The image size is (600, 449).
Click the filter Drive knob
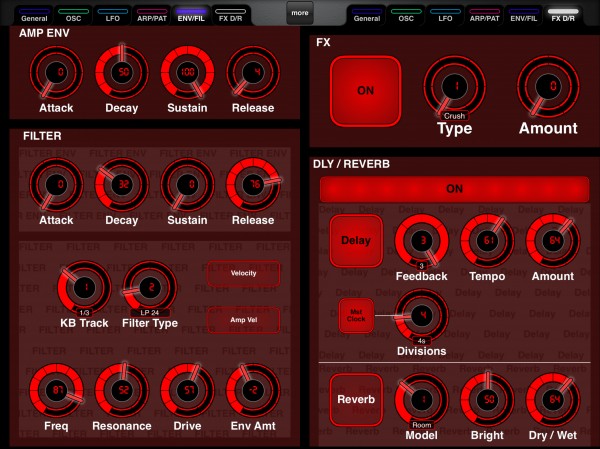click(188, 390)
